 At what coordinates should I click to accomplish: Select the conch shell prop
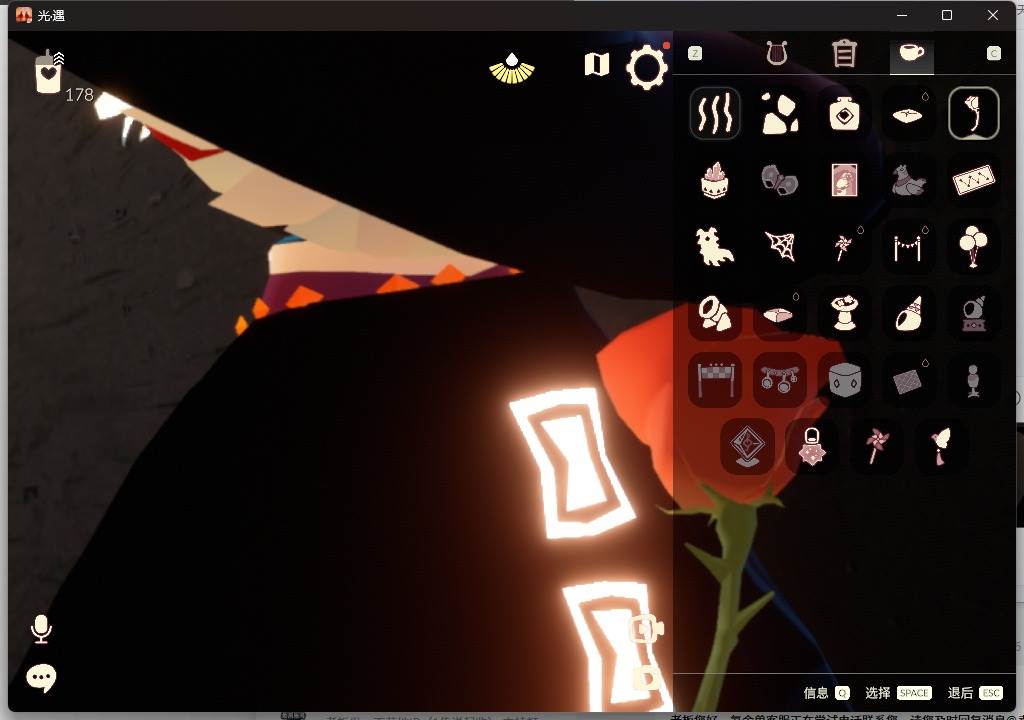[x=908, y=313]
